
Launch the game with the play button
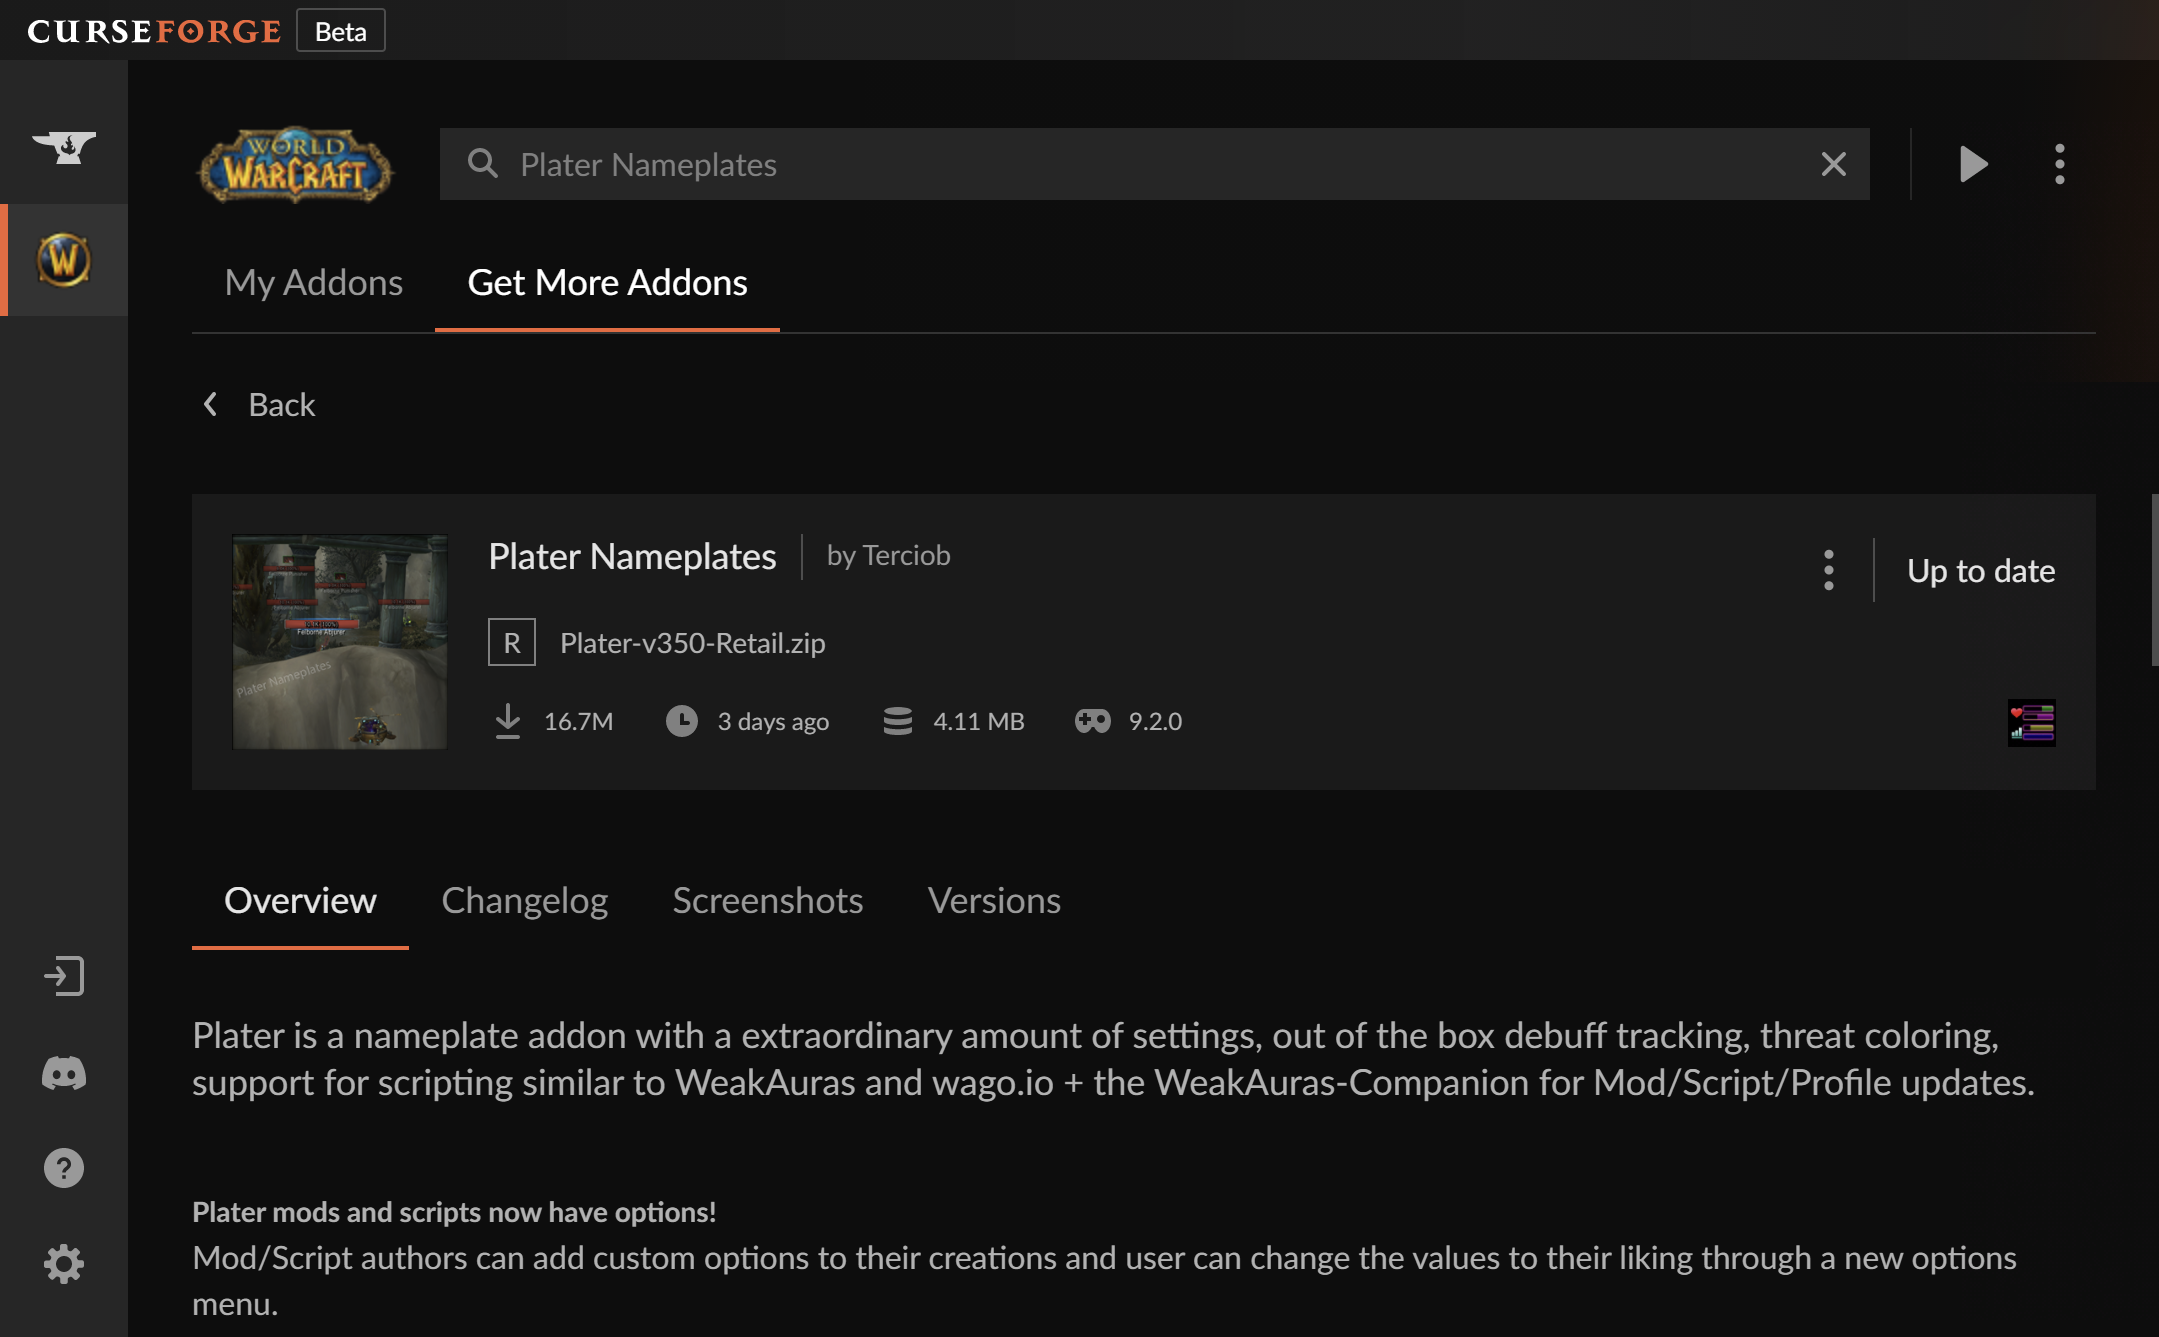coord(1973,164)
